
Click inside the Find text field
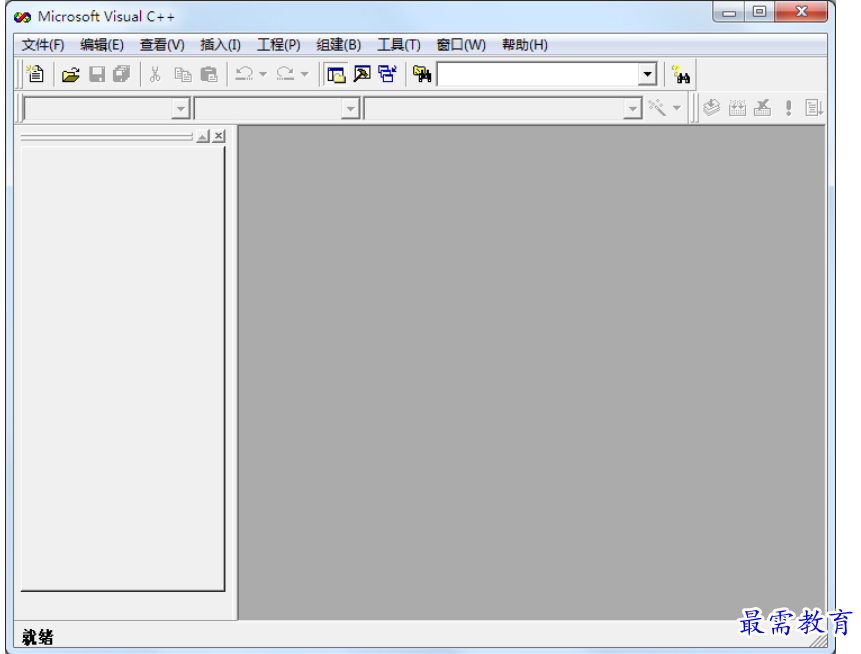538,74
